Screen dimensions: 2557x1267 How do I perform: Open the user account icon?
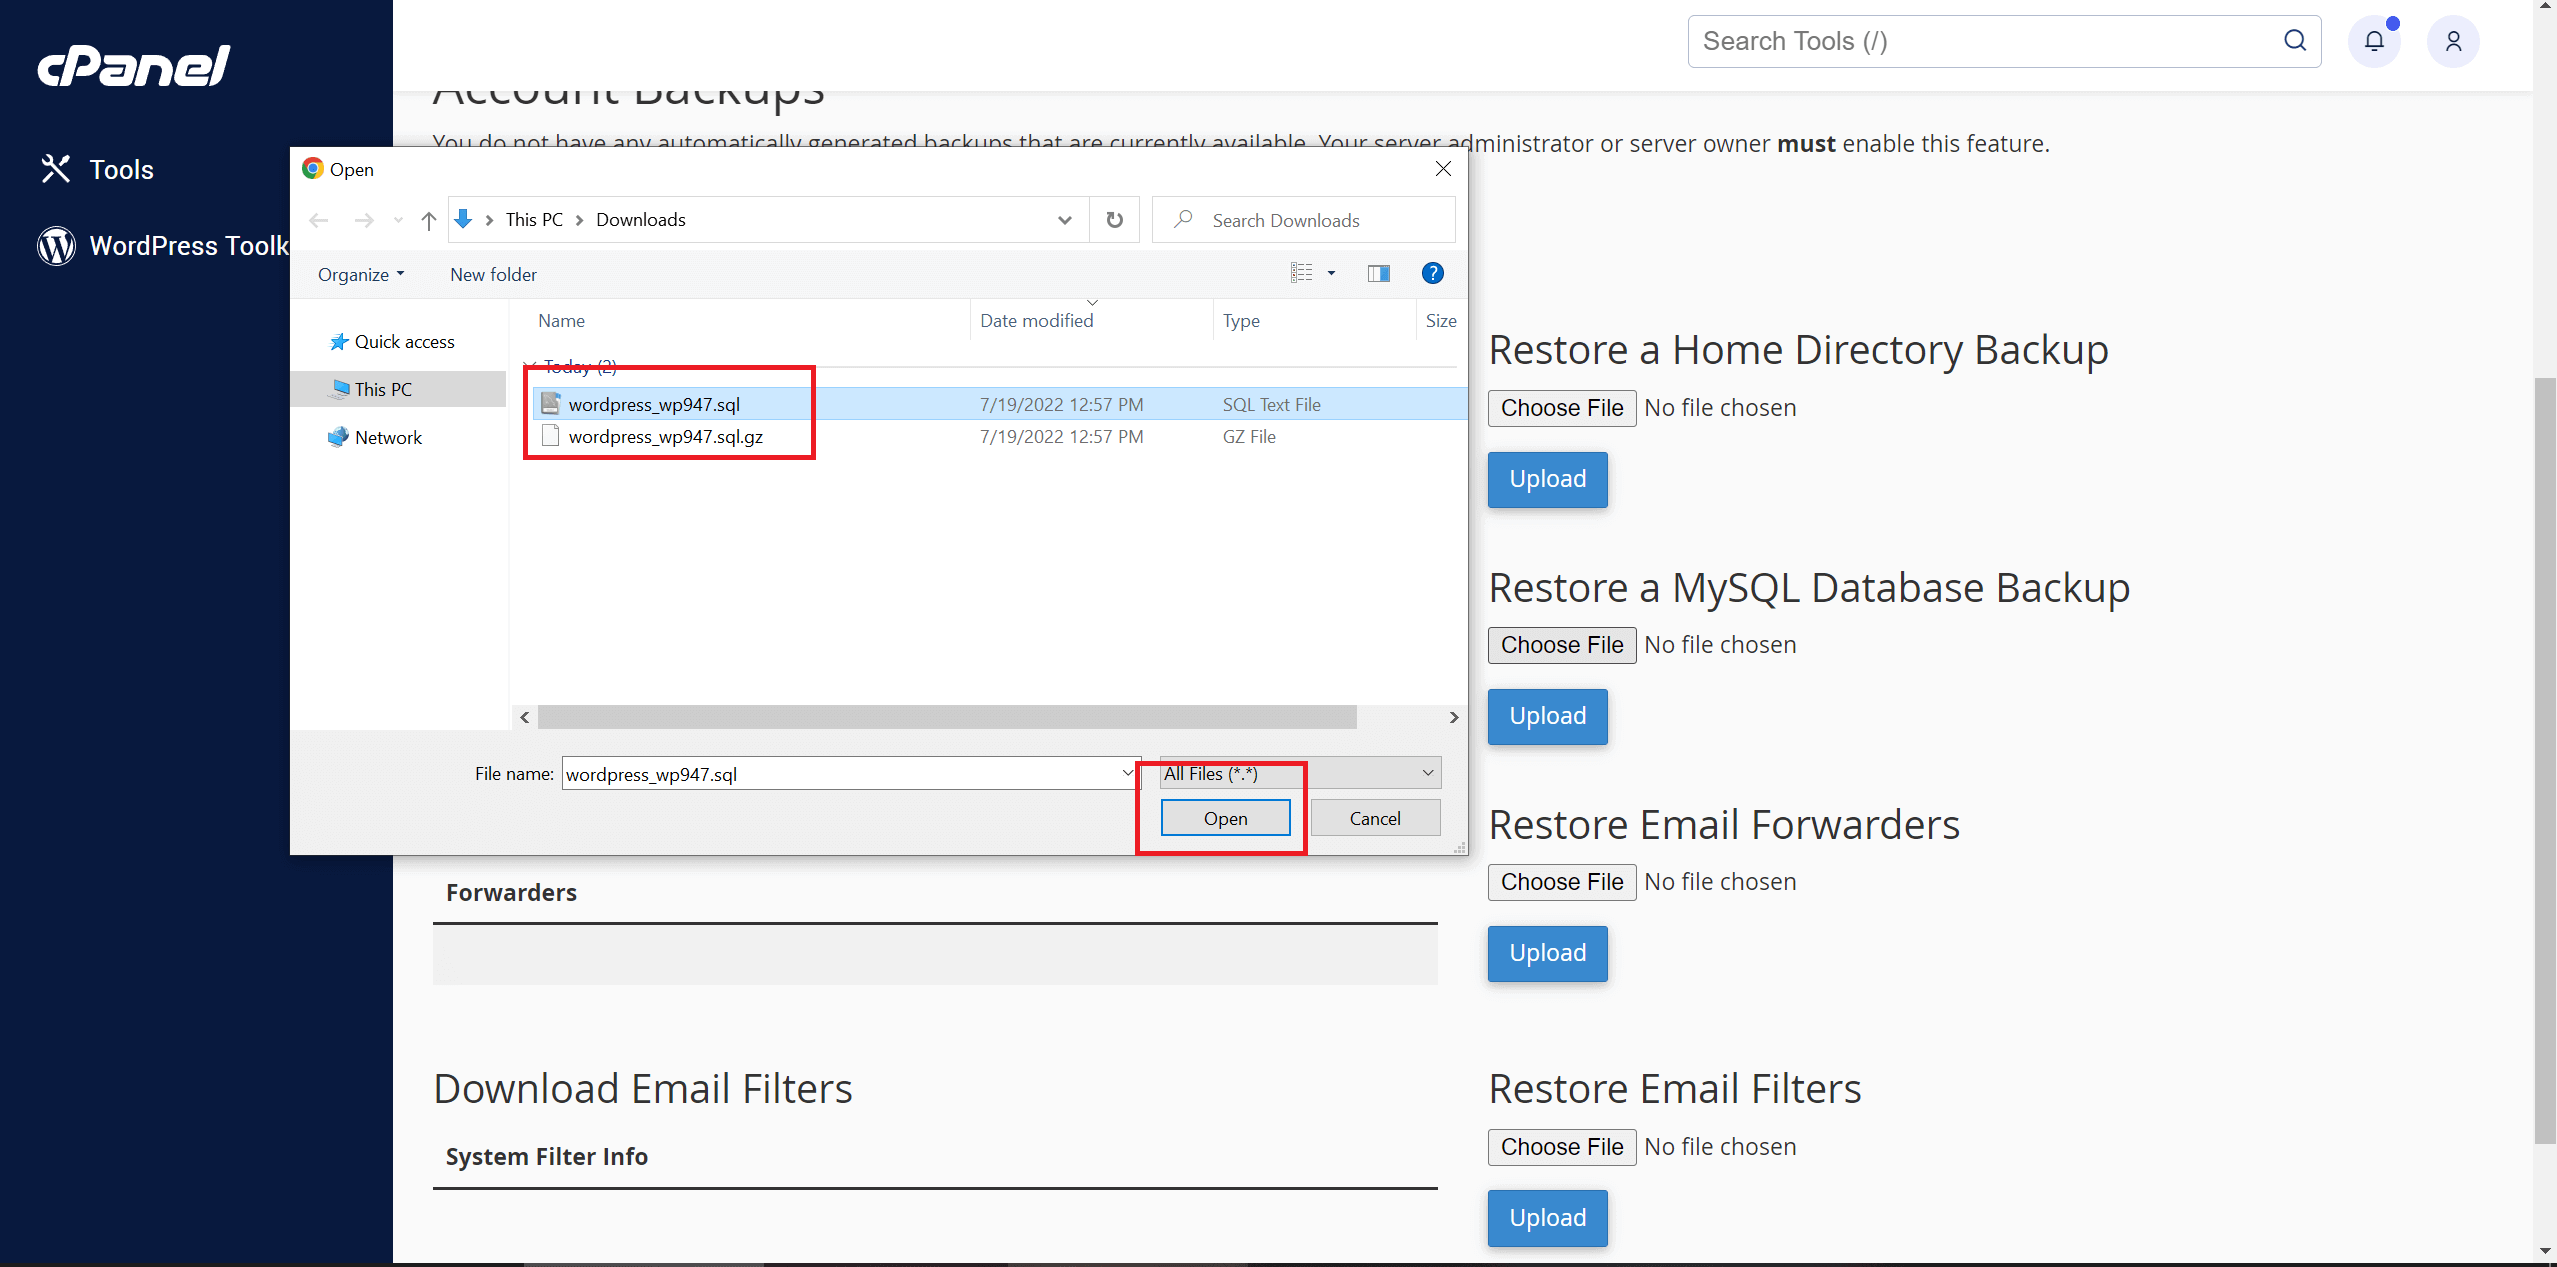(x=2453, y=41)
